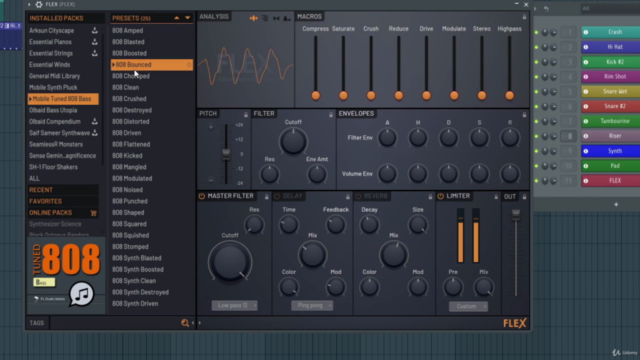Screen dimensions: 640x360
Task: Lock the Reverb section
Action: [430, 197]
